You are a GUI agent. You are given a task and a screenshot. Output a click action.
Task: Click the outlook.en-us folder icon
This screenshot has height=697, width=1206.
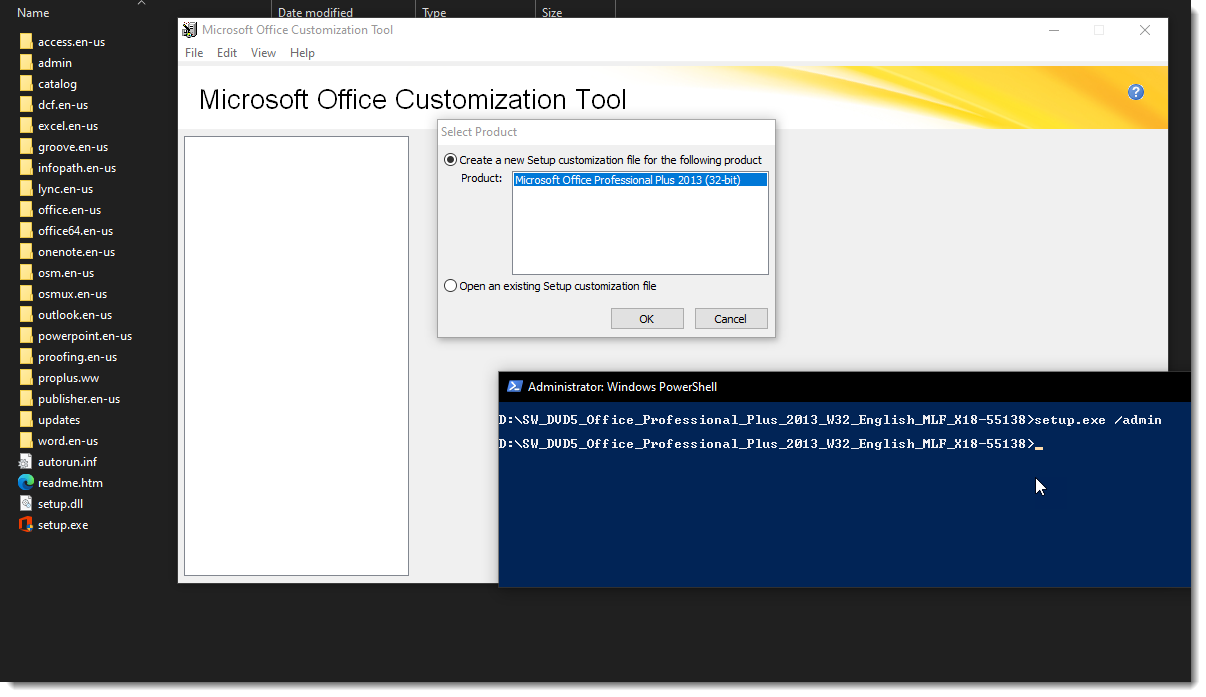tap(26, 315)
